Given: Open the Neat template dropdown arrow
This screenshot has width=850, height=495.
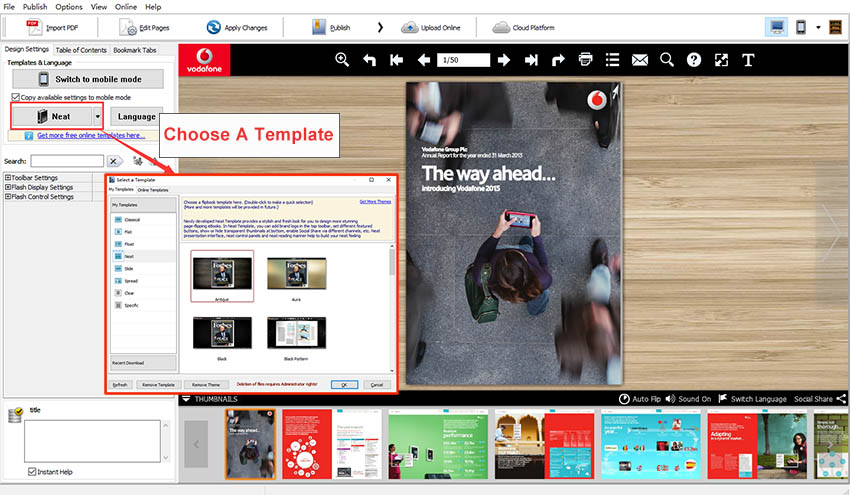Looking at the screenshot, I should tap(97, 117).
